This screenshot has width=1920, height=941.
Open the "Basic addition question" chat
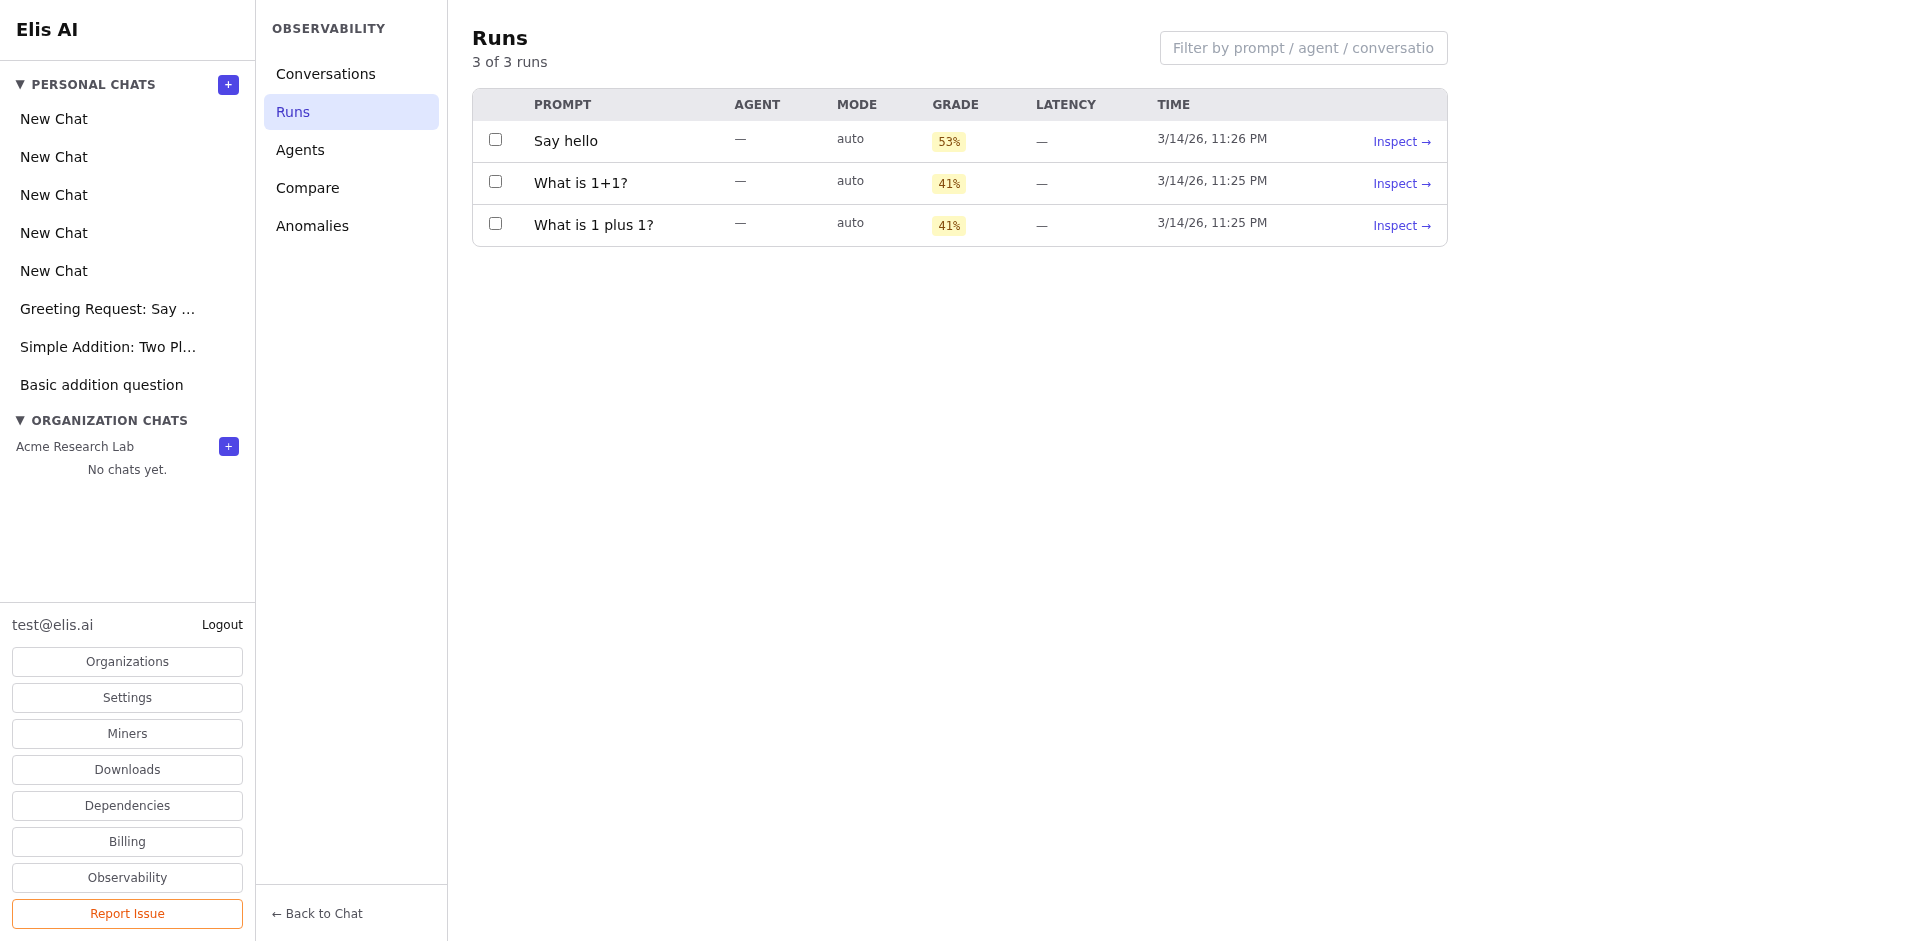coord(101,385)
